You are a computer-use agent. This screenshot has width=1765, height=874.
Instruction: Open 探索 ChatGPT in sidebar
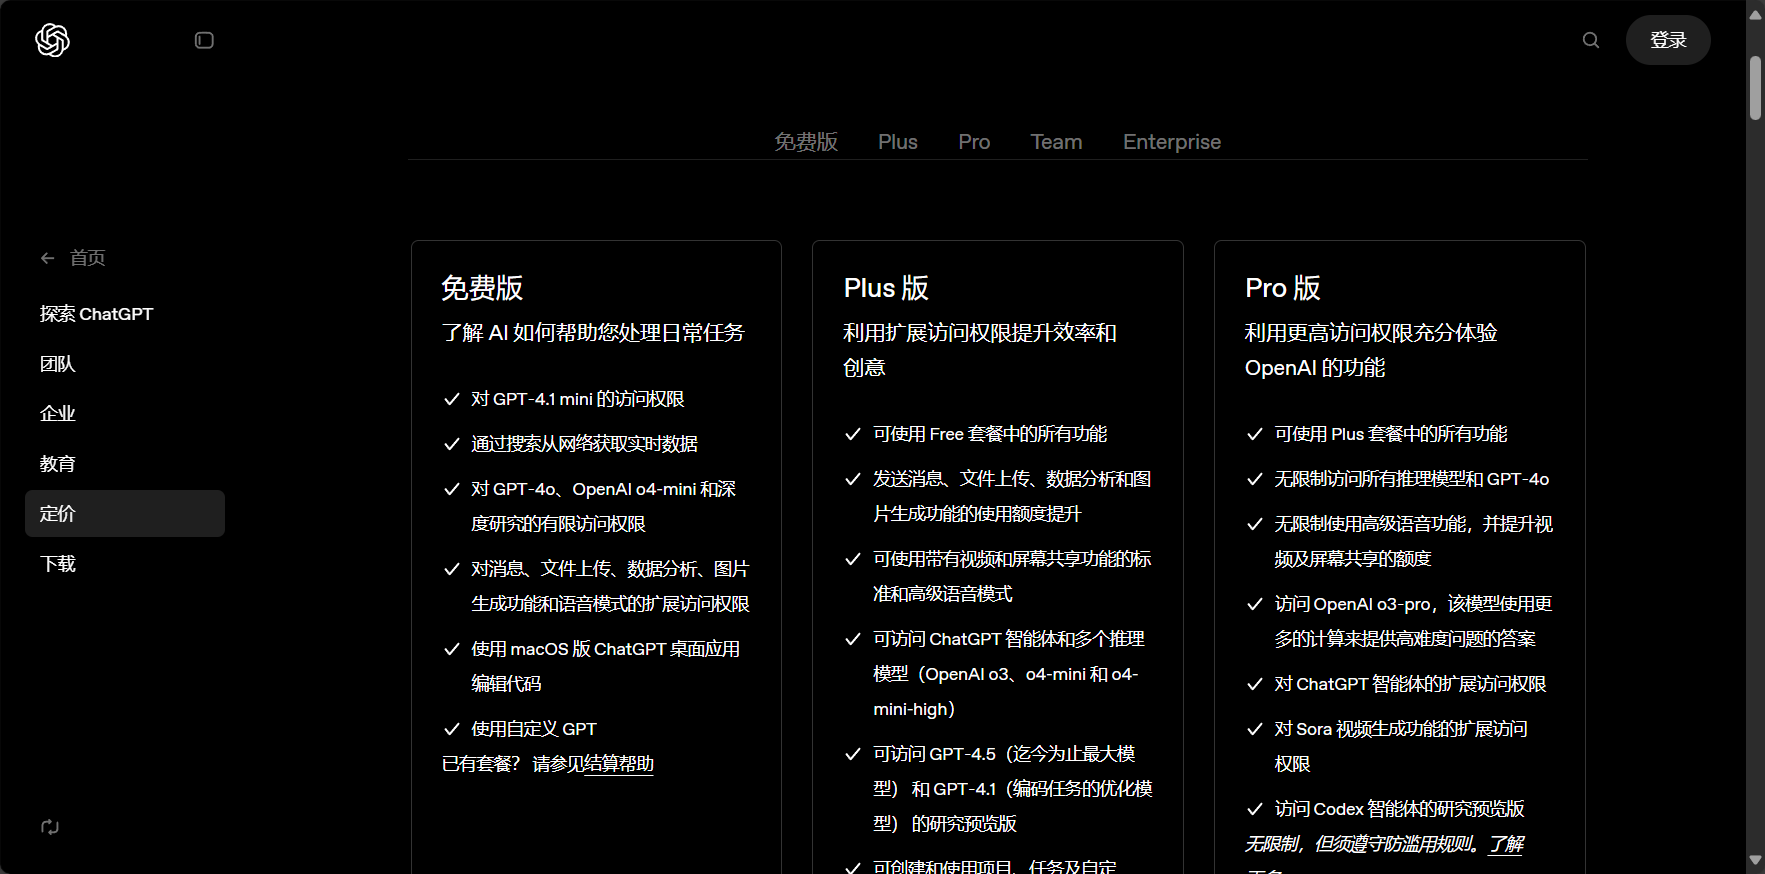coord(97,314)
